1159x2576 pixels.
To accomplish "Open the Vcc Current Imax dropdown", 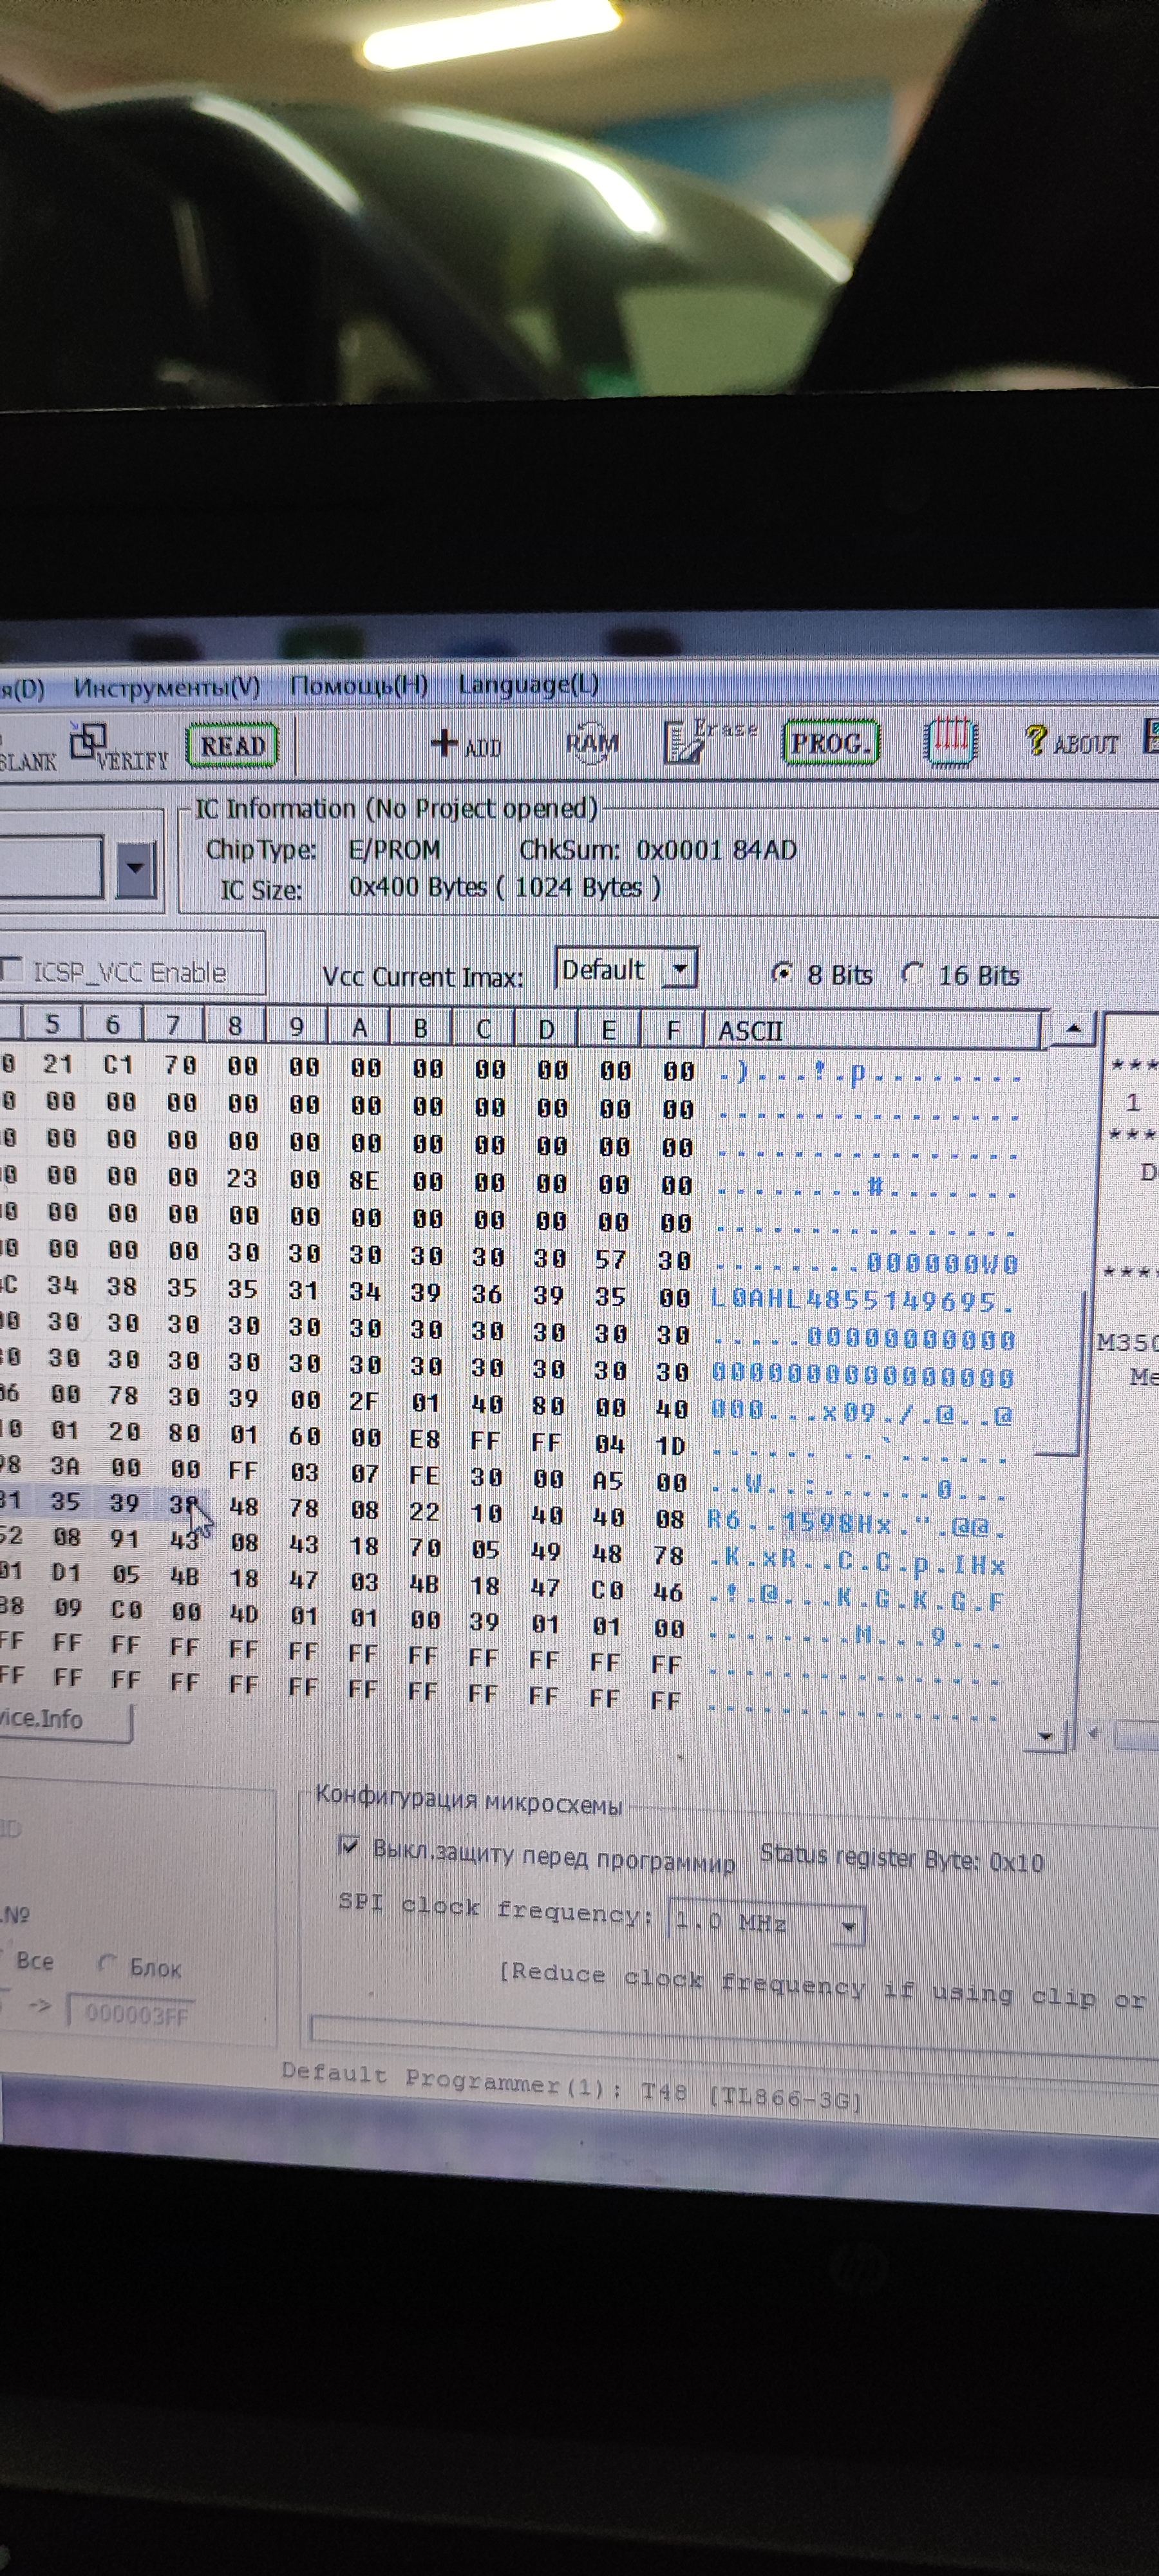I will (x=680, y=969).
